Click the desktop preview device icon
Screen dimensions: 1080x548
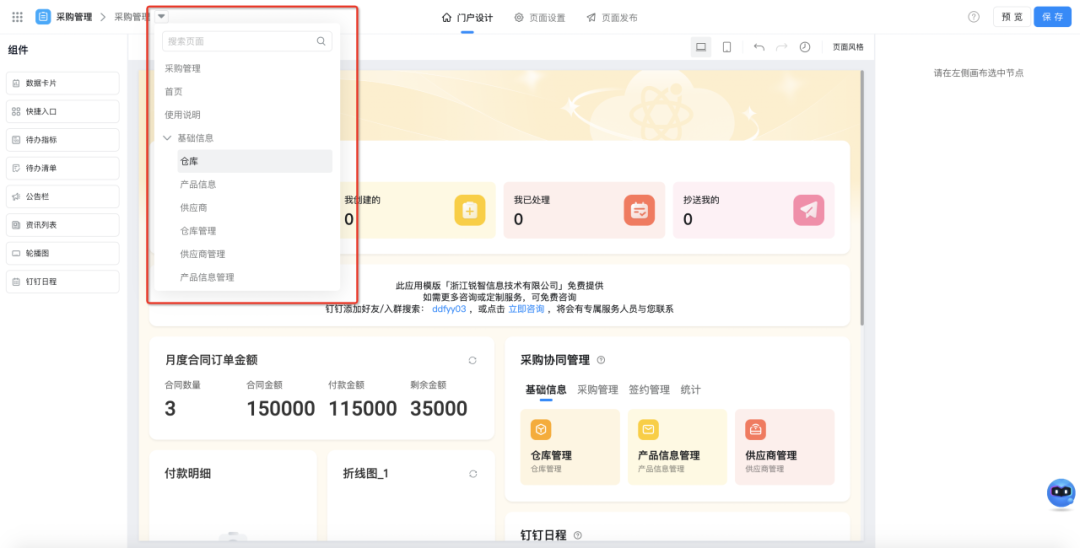point(701,47)
